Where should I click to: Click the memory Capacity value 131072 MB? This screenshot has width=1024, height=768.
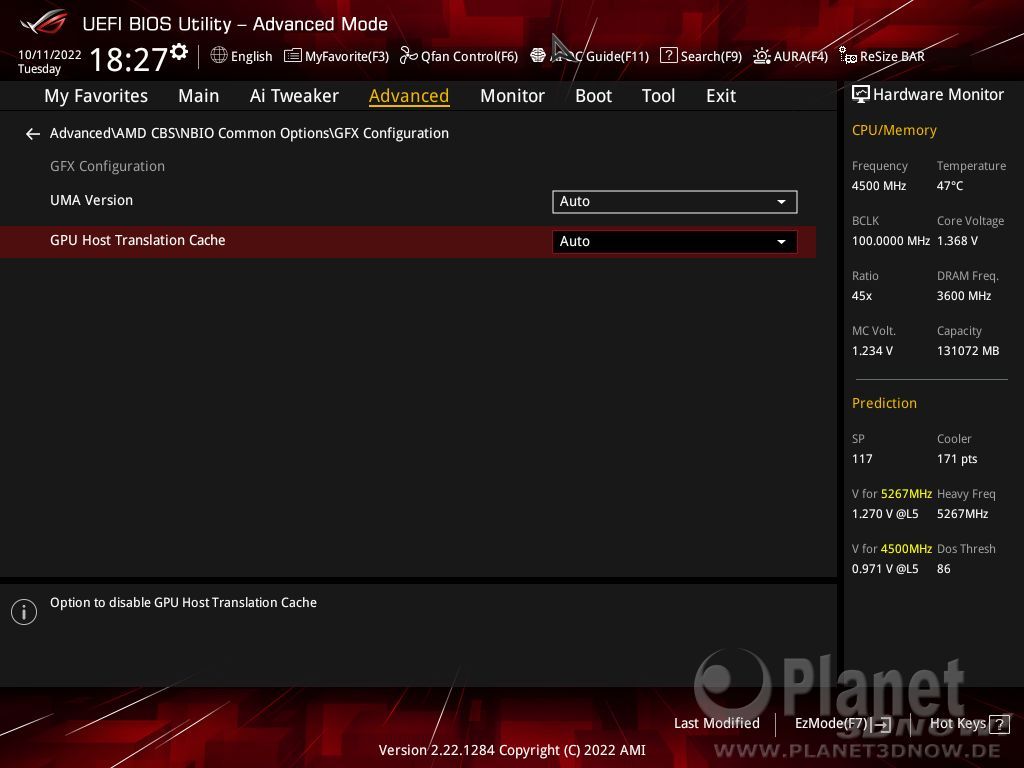(x=968, y=351)
